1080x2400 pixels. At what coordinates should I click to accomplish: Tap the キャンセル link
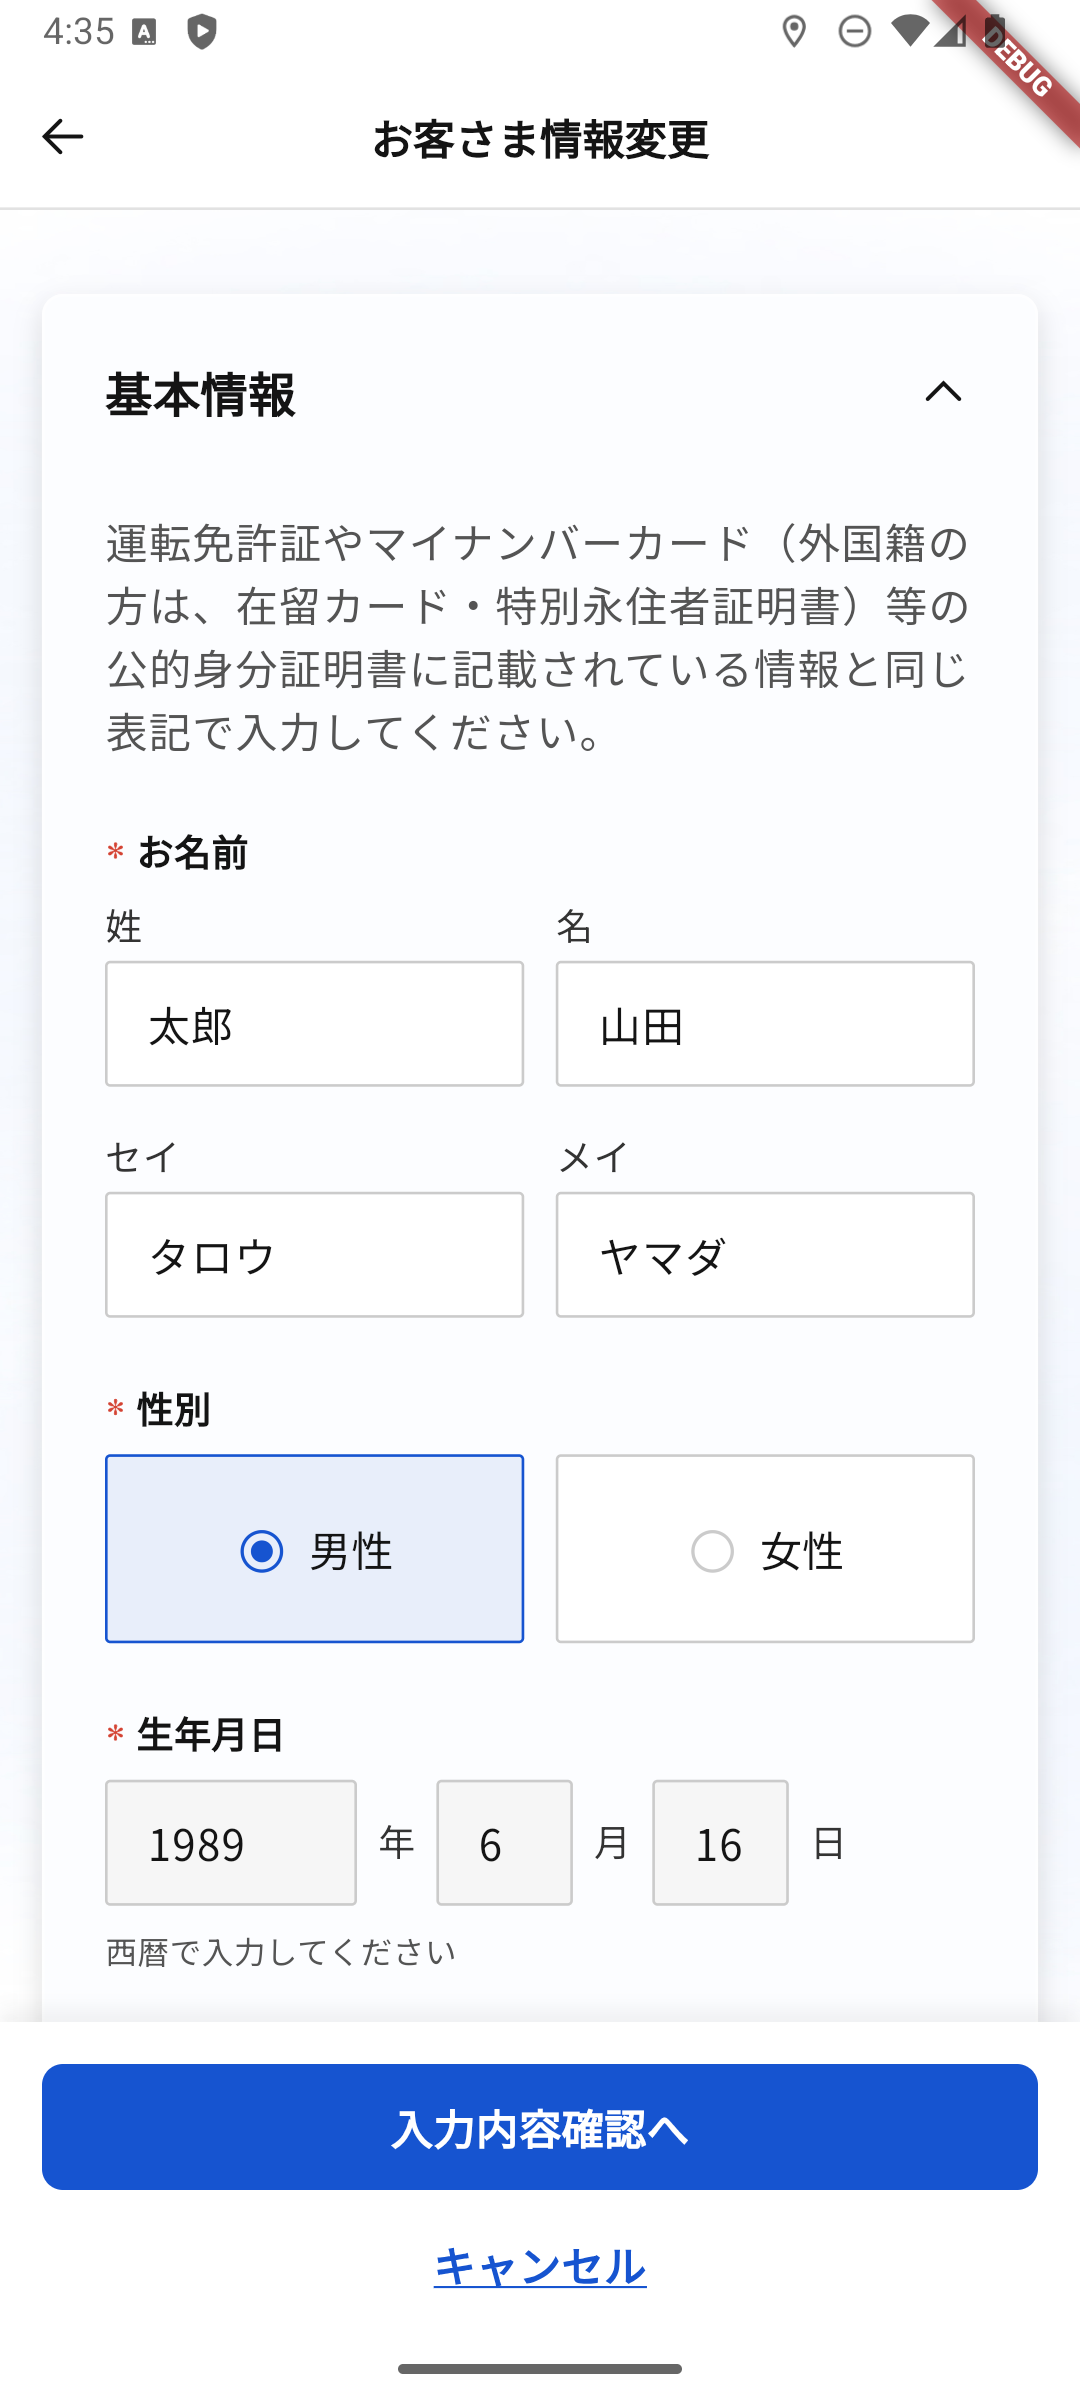click(x=540, y=2266)
